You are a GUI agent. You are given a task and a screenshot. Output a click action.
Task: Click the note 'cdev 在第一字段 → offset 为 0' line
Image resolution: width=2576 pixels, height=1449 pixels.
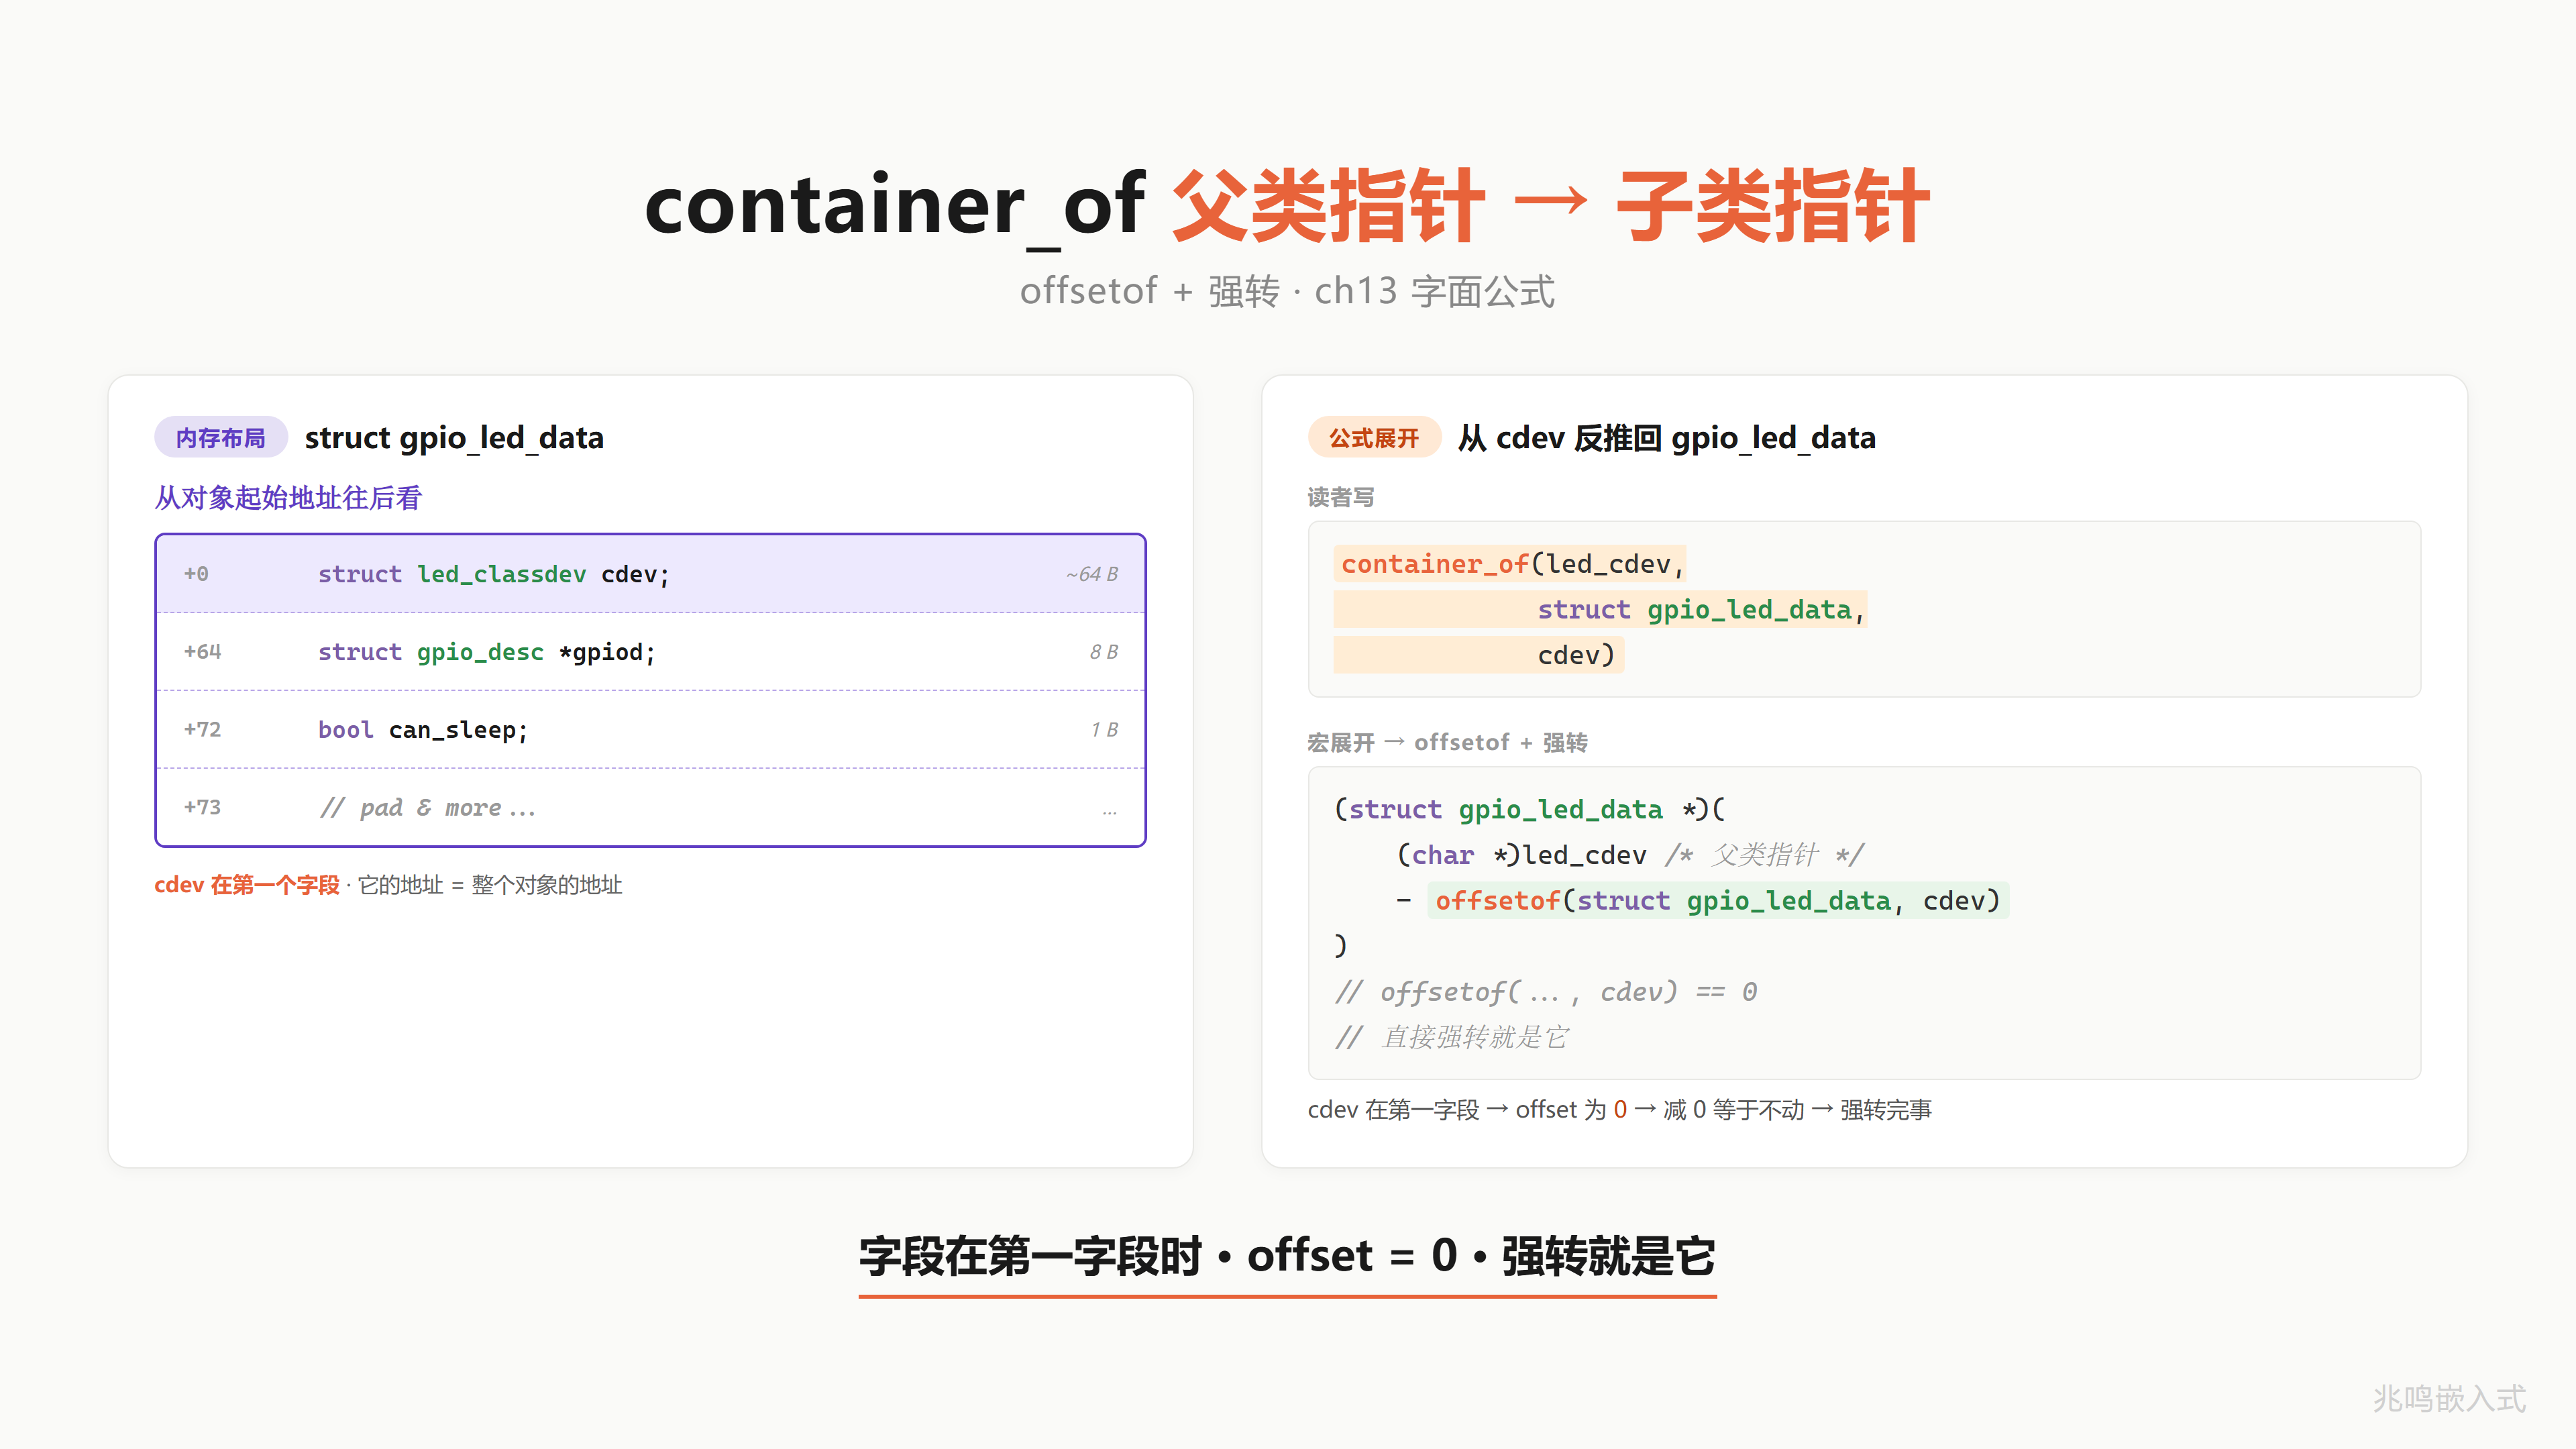[1619, 1110]
